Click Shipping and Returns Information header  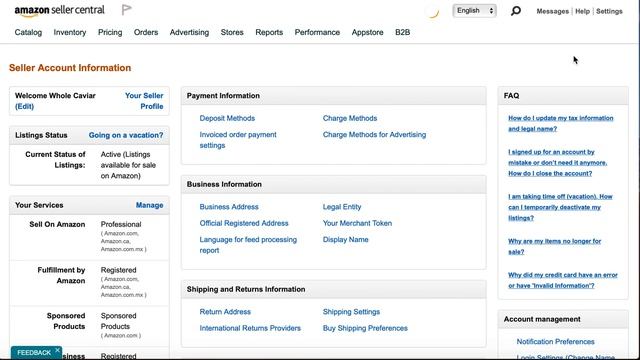tap(333, 289)
